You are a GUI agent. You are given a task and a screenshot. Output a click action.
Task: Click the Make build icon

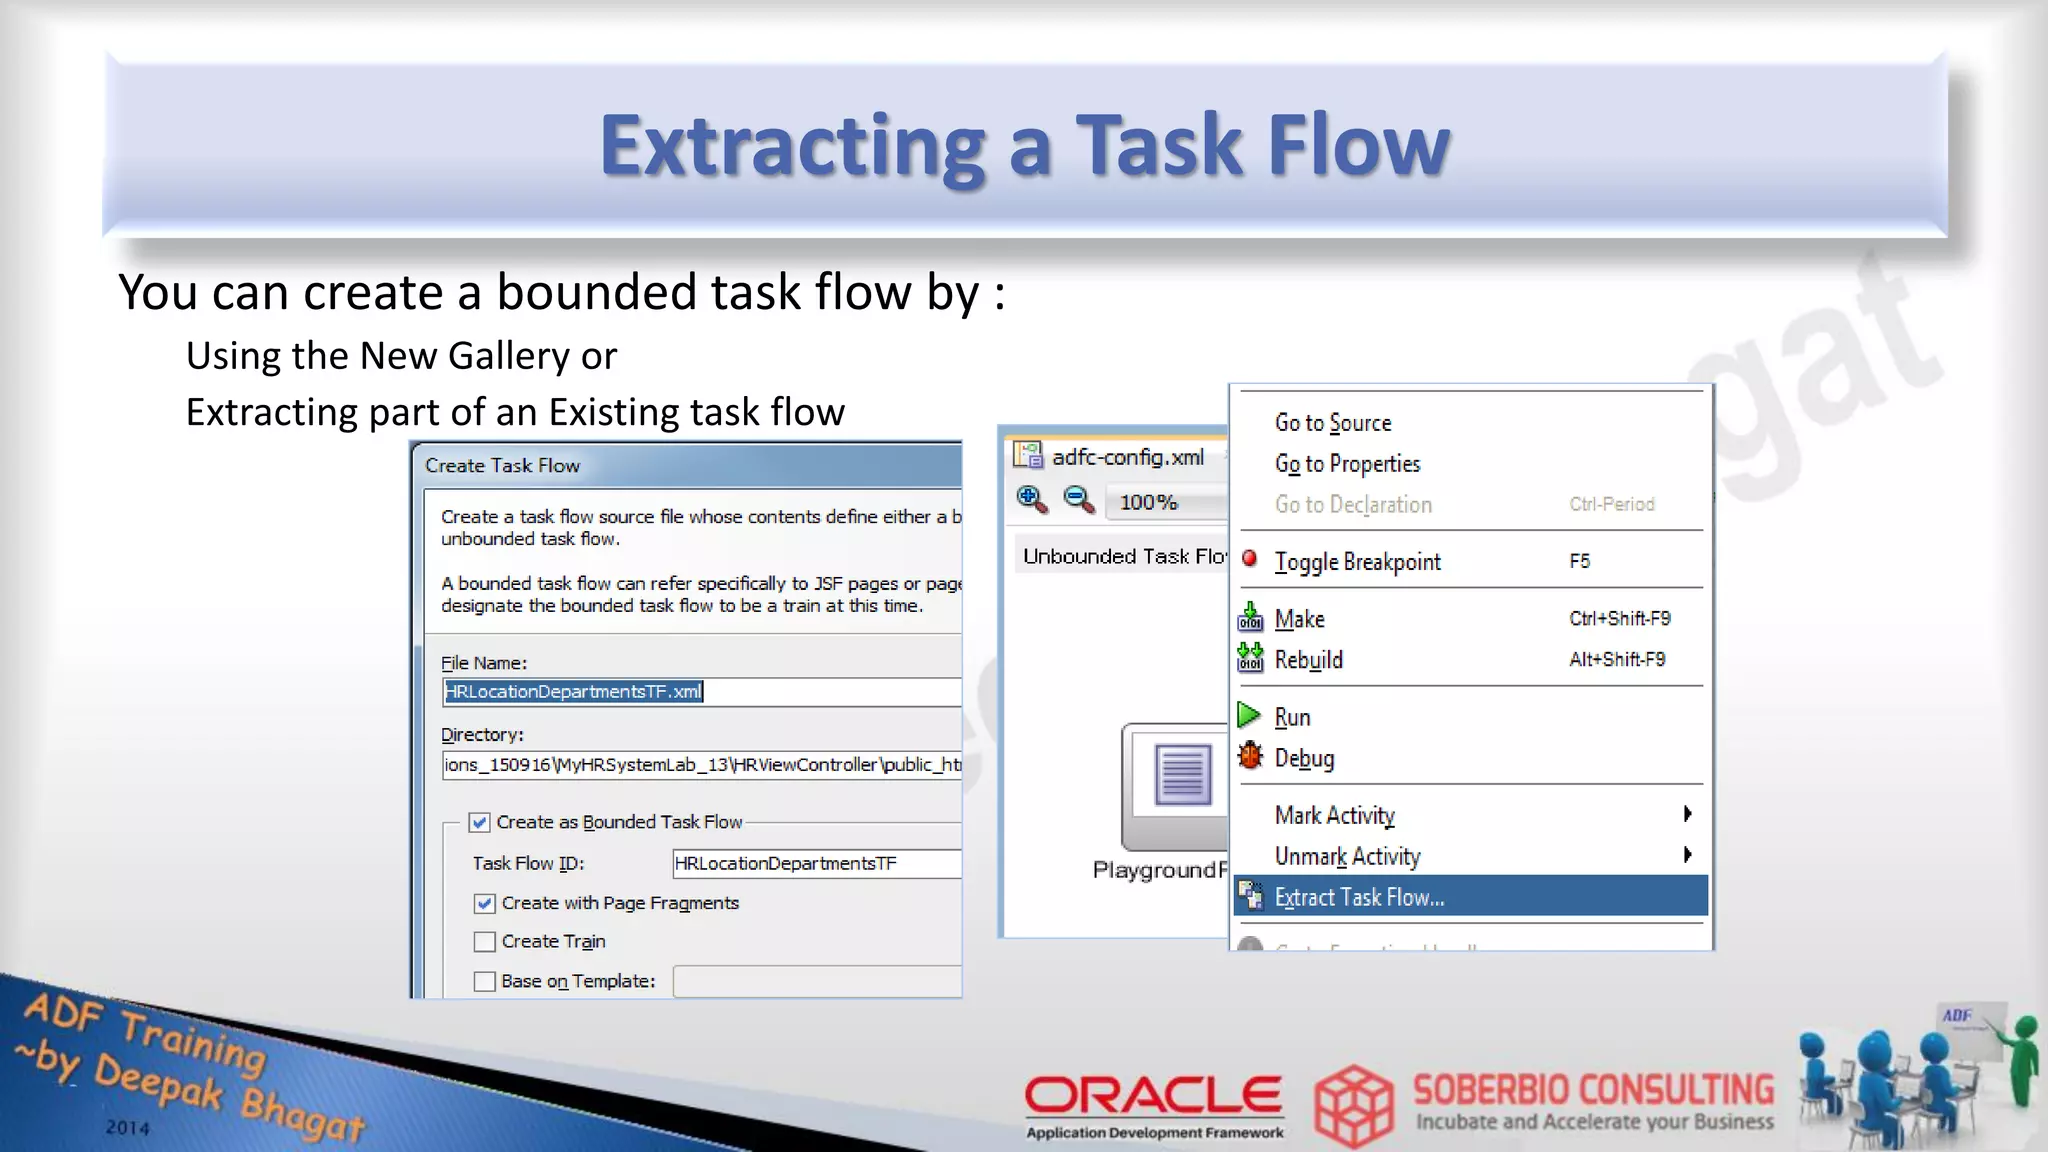point(1250,618)
